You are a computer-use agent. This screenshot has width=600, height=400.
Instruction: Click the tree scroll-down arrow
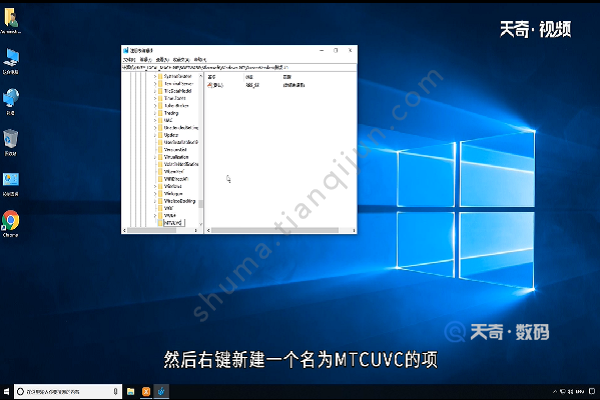pos(201,224)
